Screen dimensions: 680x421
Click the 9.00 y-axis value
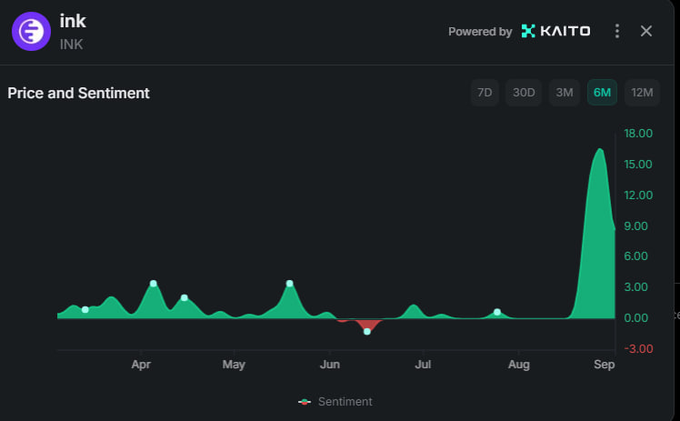click(x=636, y=226)
